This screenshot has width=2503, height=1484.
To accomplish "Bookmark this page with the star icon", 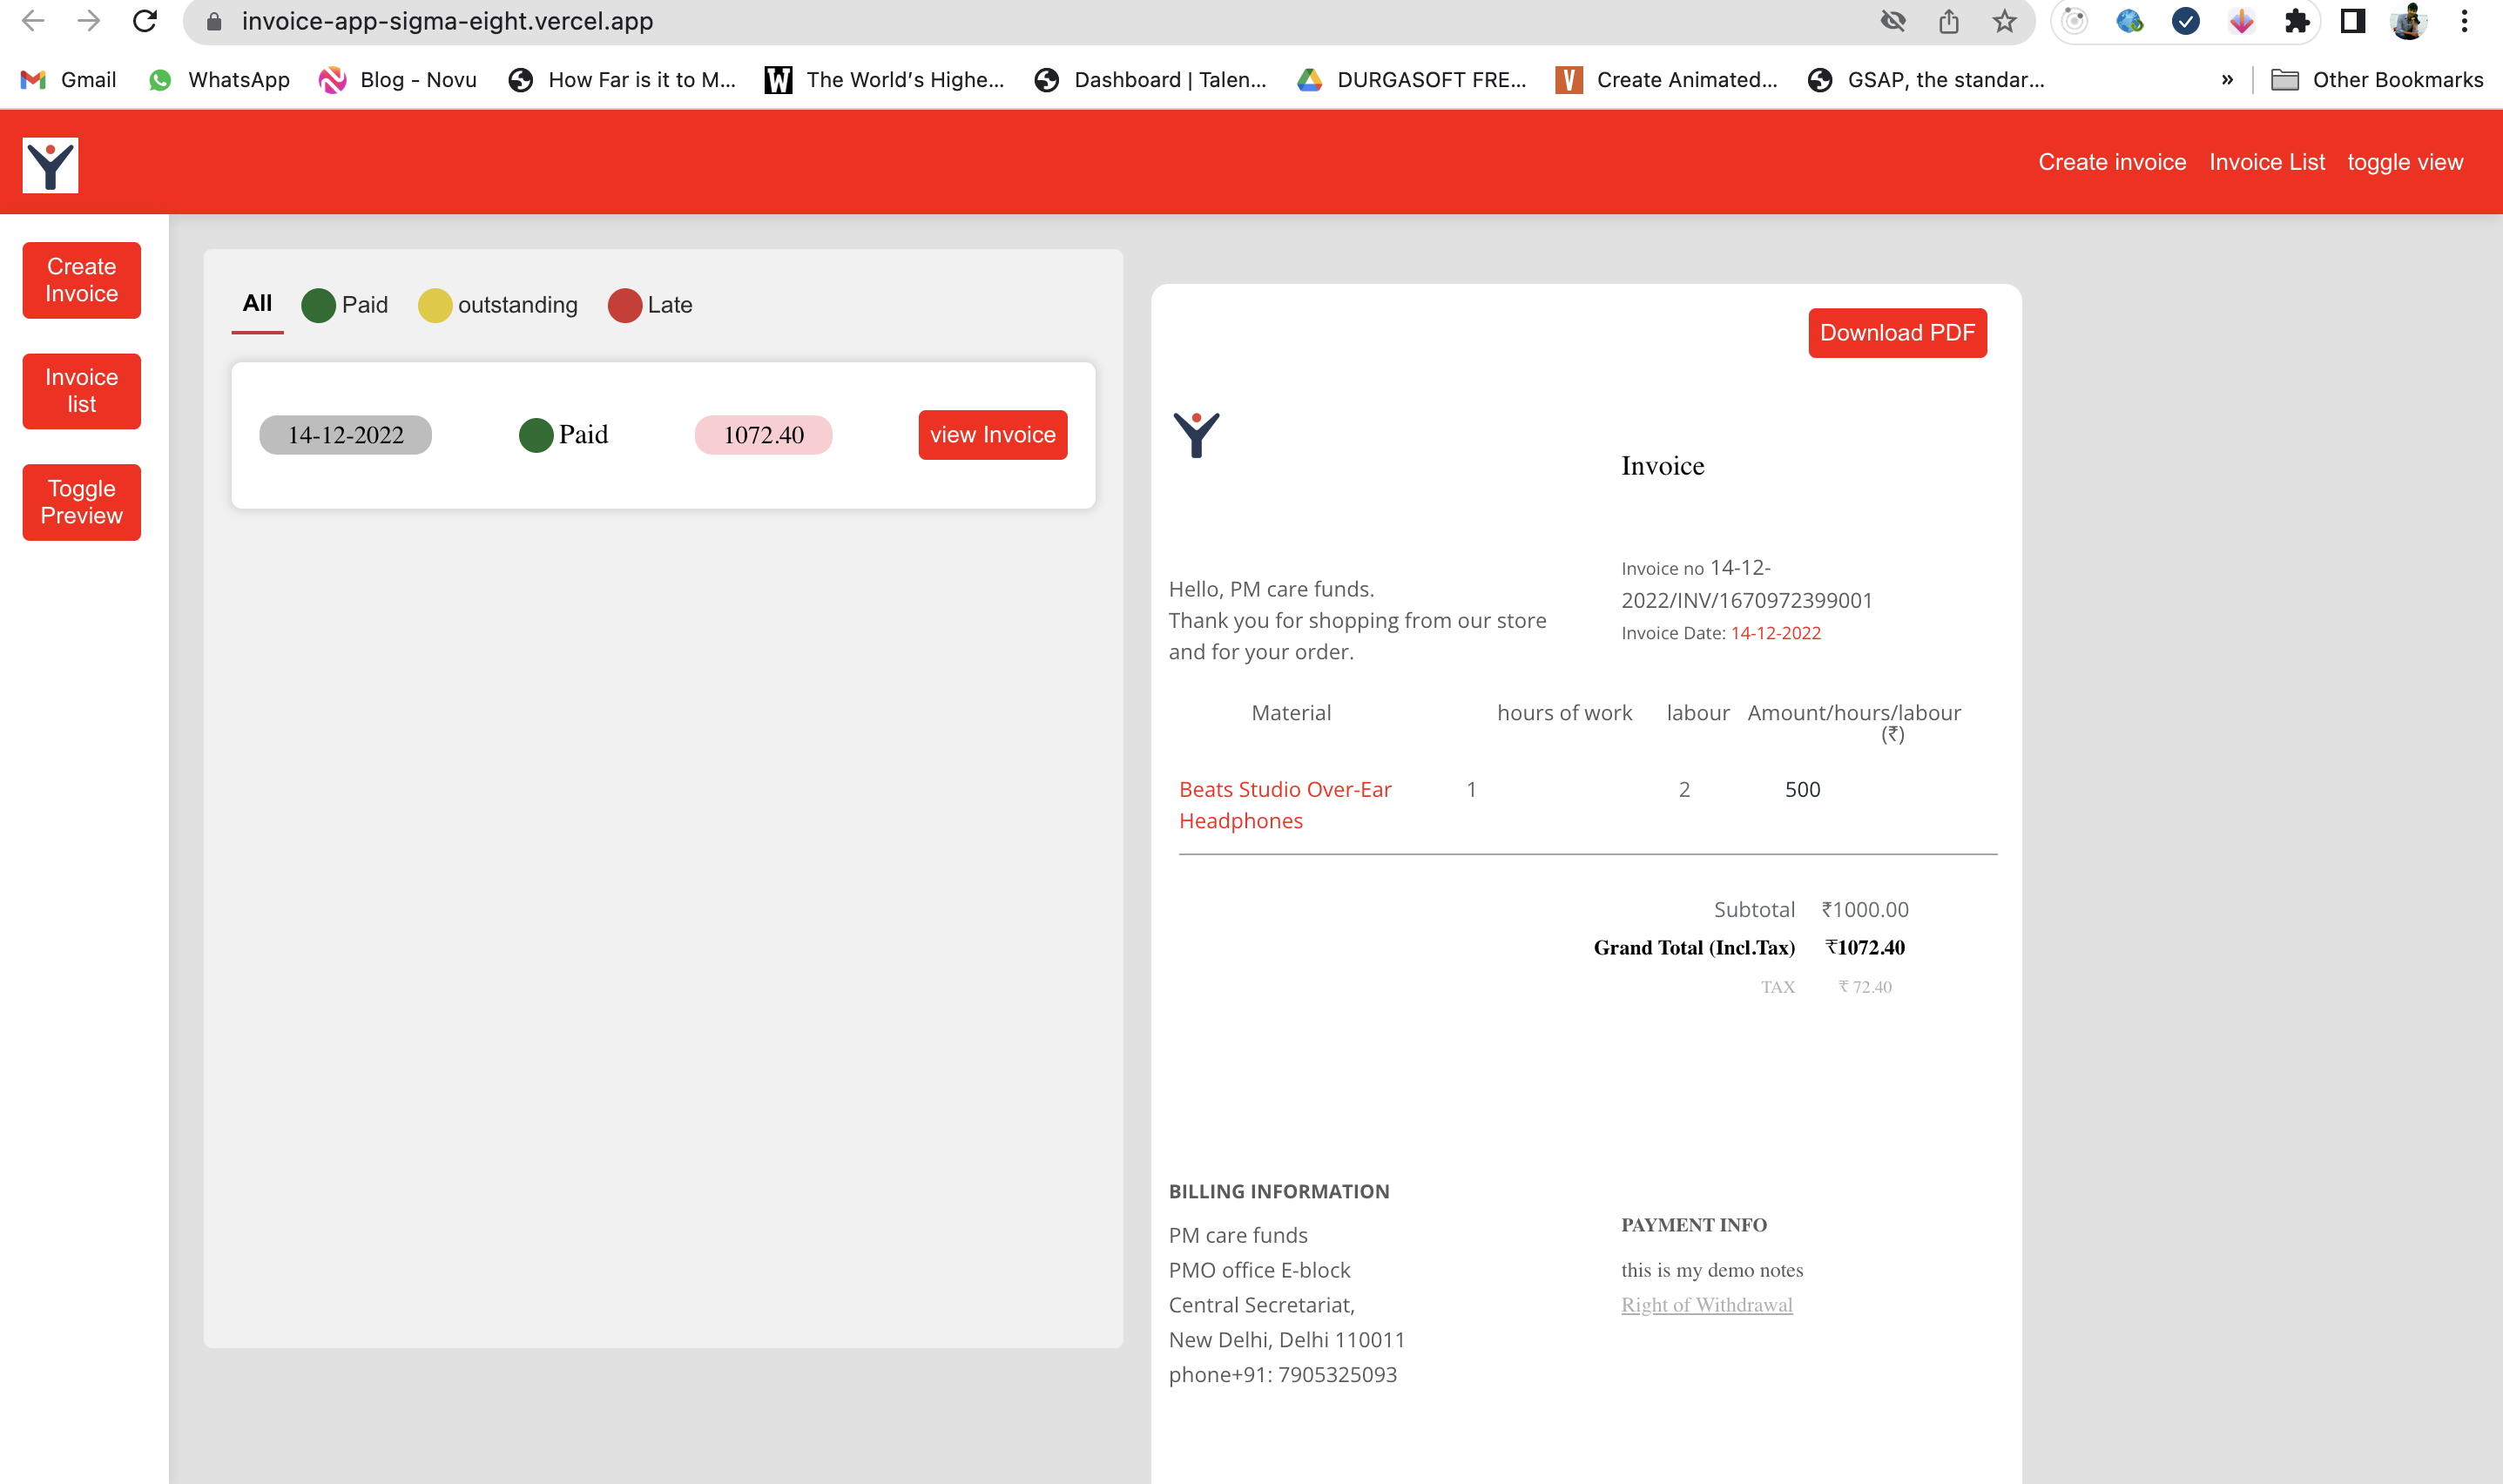I will click(x=2003, y=20).
